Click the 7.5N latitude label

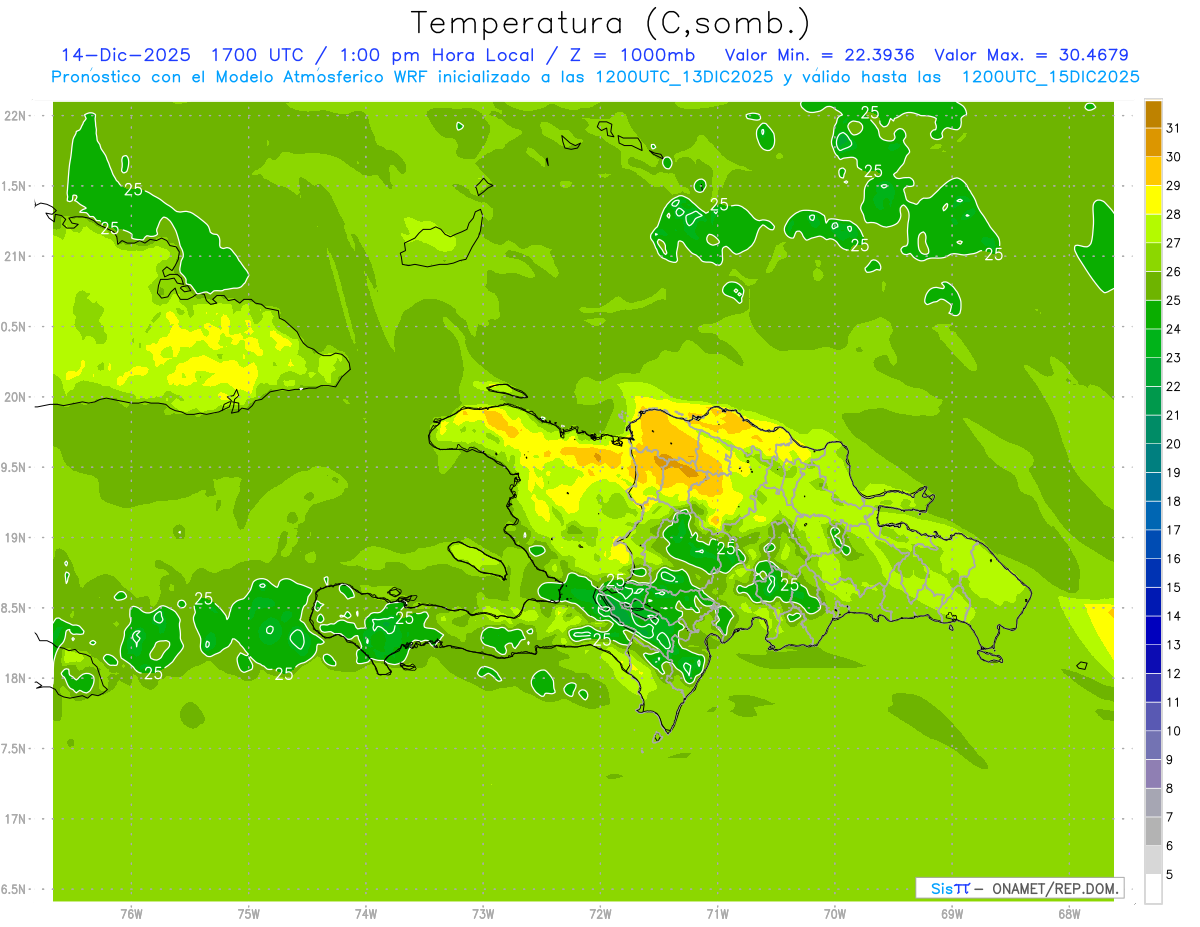[x=15, y=749]
